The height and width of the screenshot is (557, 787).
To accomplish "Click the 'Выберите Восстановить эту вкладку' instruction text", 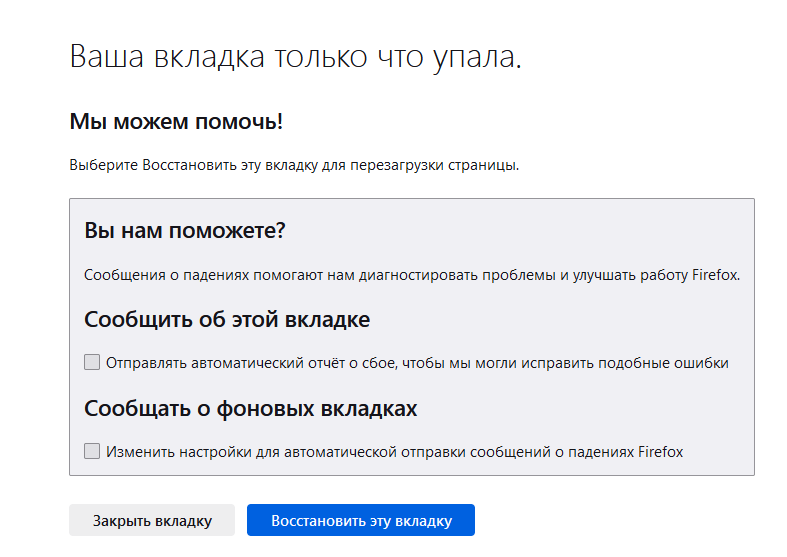I will tap(294, 165).
